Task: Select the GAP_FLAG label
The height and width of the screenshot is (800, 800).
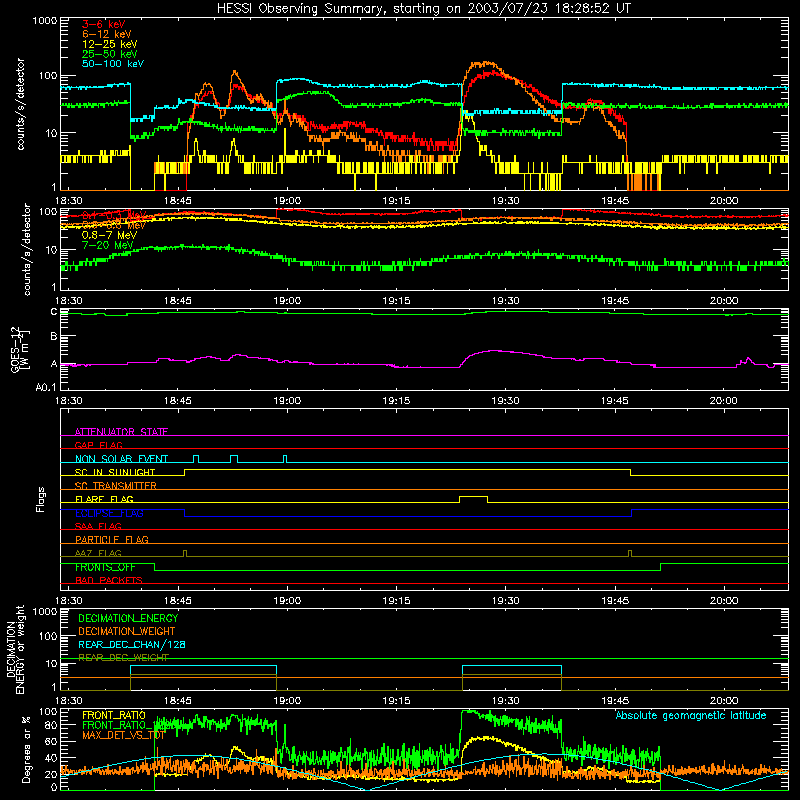Action: pyautogui.click(x=98, y=445)
